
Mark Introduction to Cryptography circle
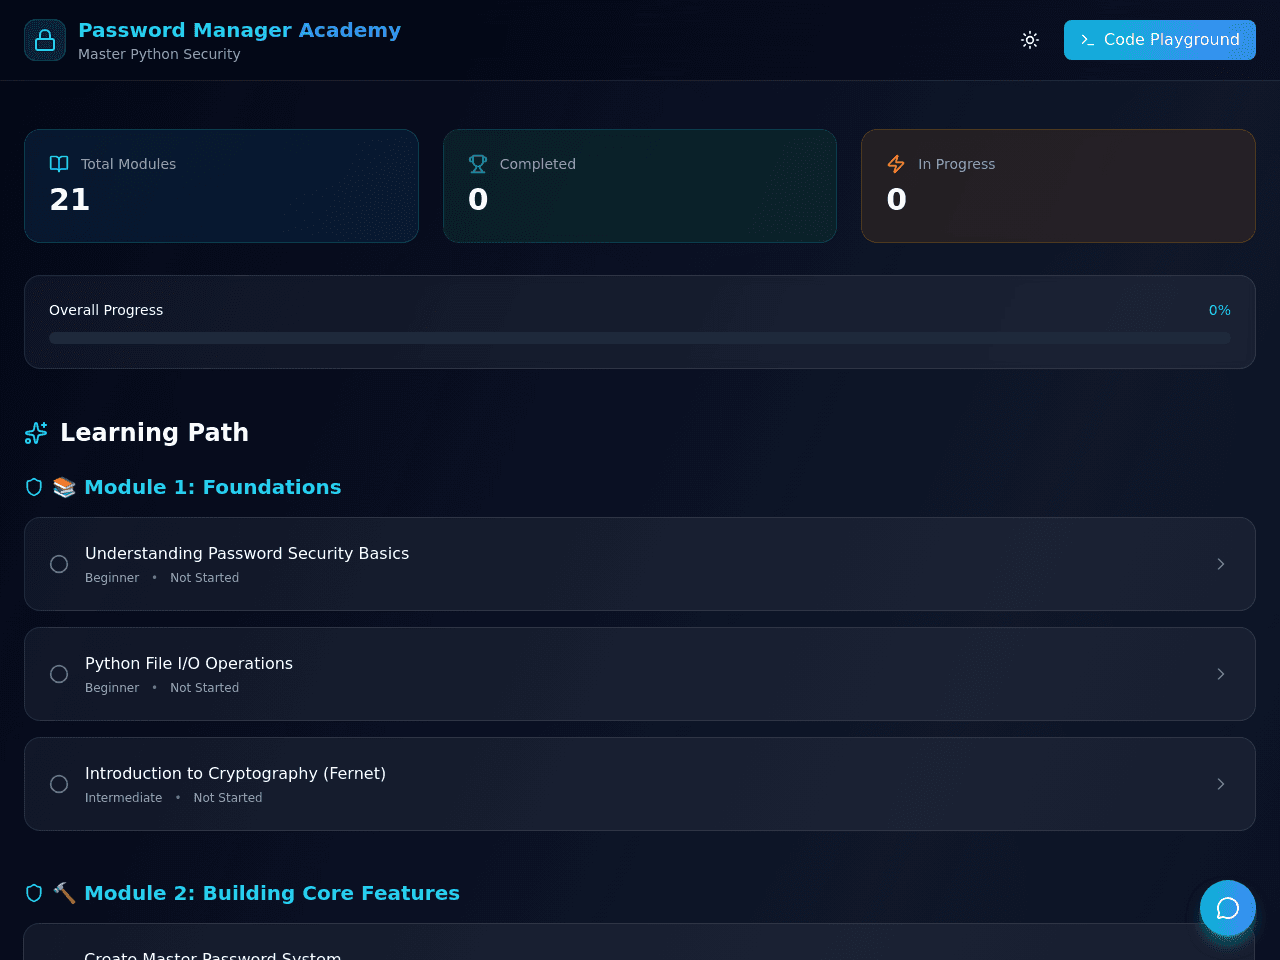(59, 784)
